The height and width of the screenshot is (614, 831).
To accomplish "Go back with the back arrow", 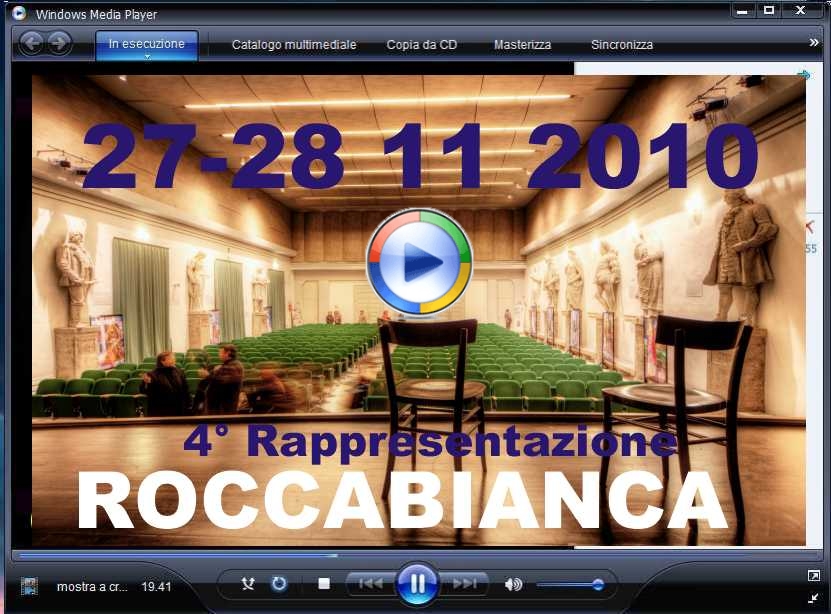I will click(x=32, y=43).
